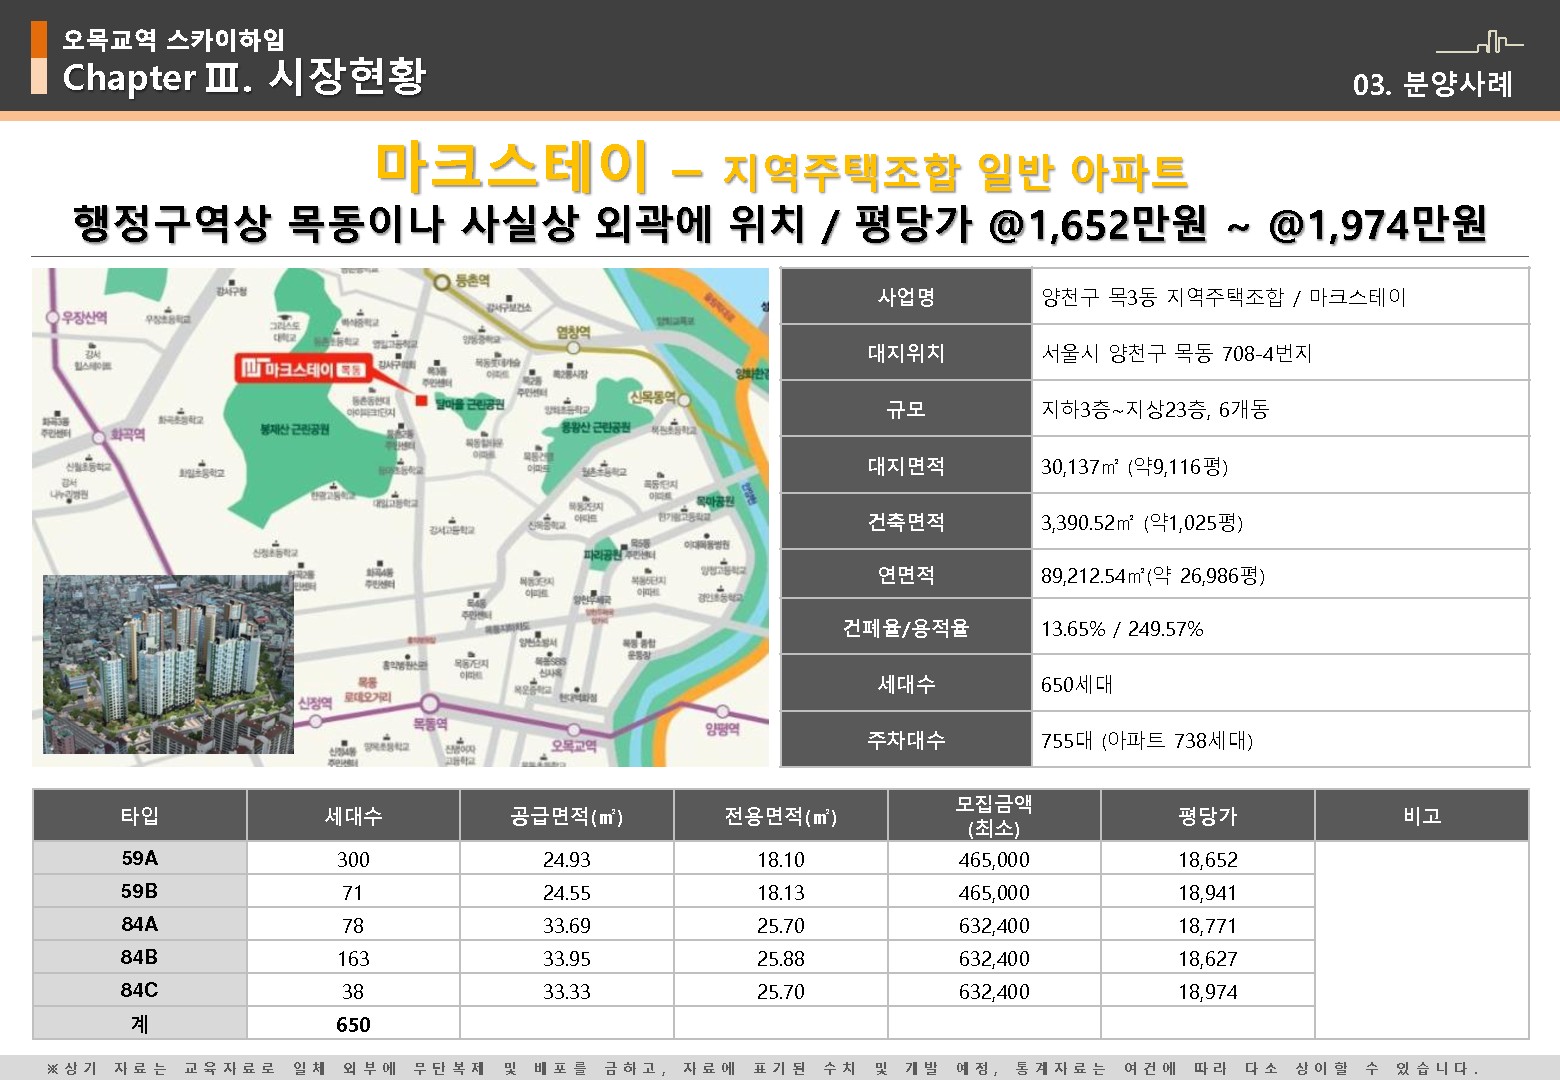This screenshot has height=1080, width=1560.
Task: Select the 59B type row label
Action: [140, 891]
